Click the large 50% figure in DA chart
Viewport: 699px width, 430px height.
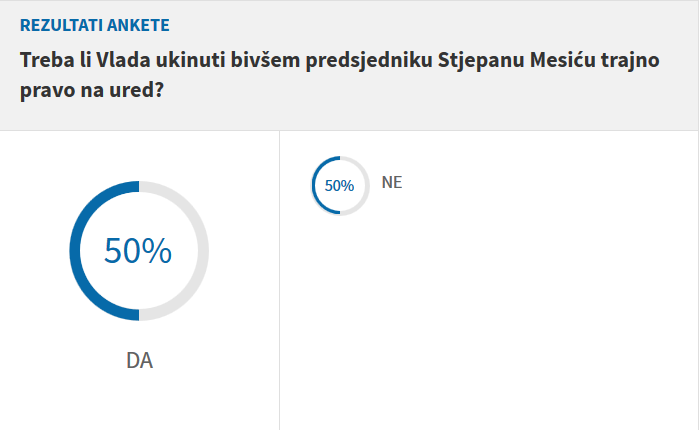pos(139,252)
